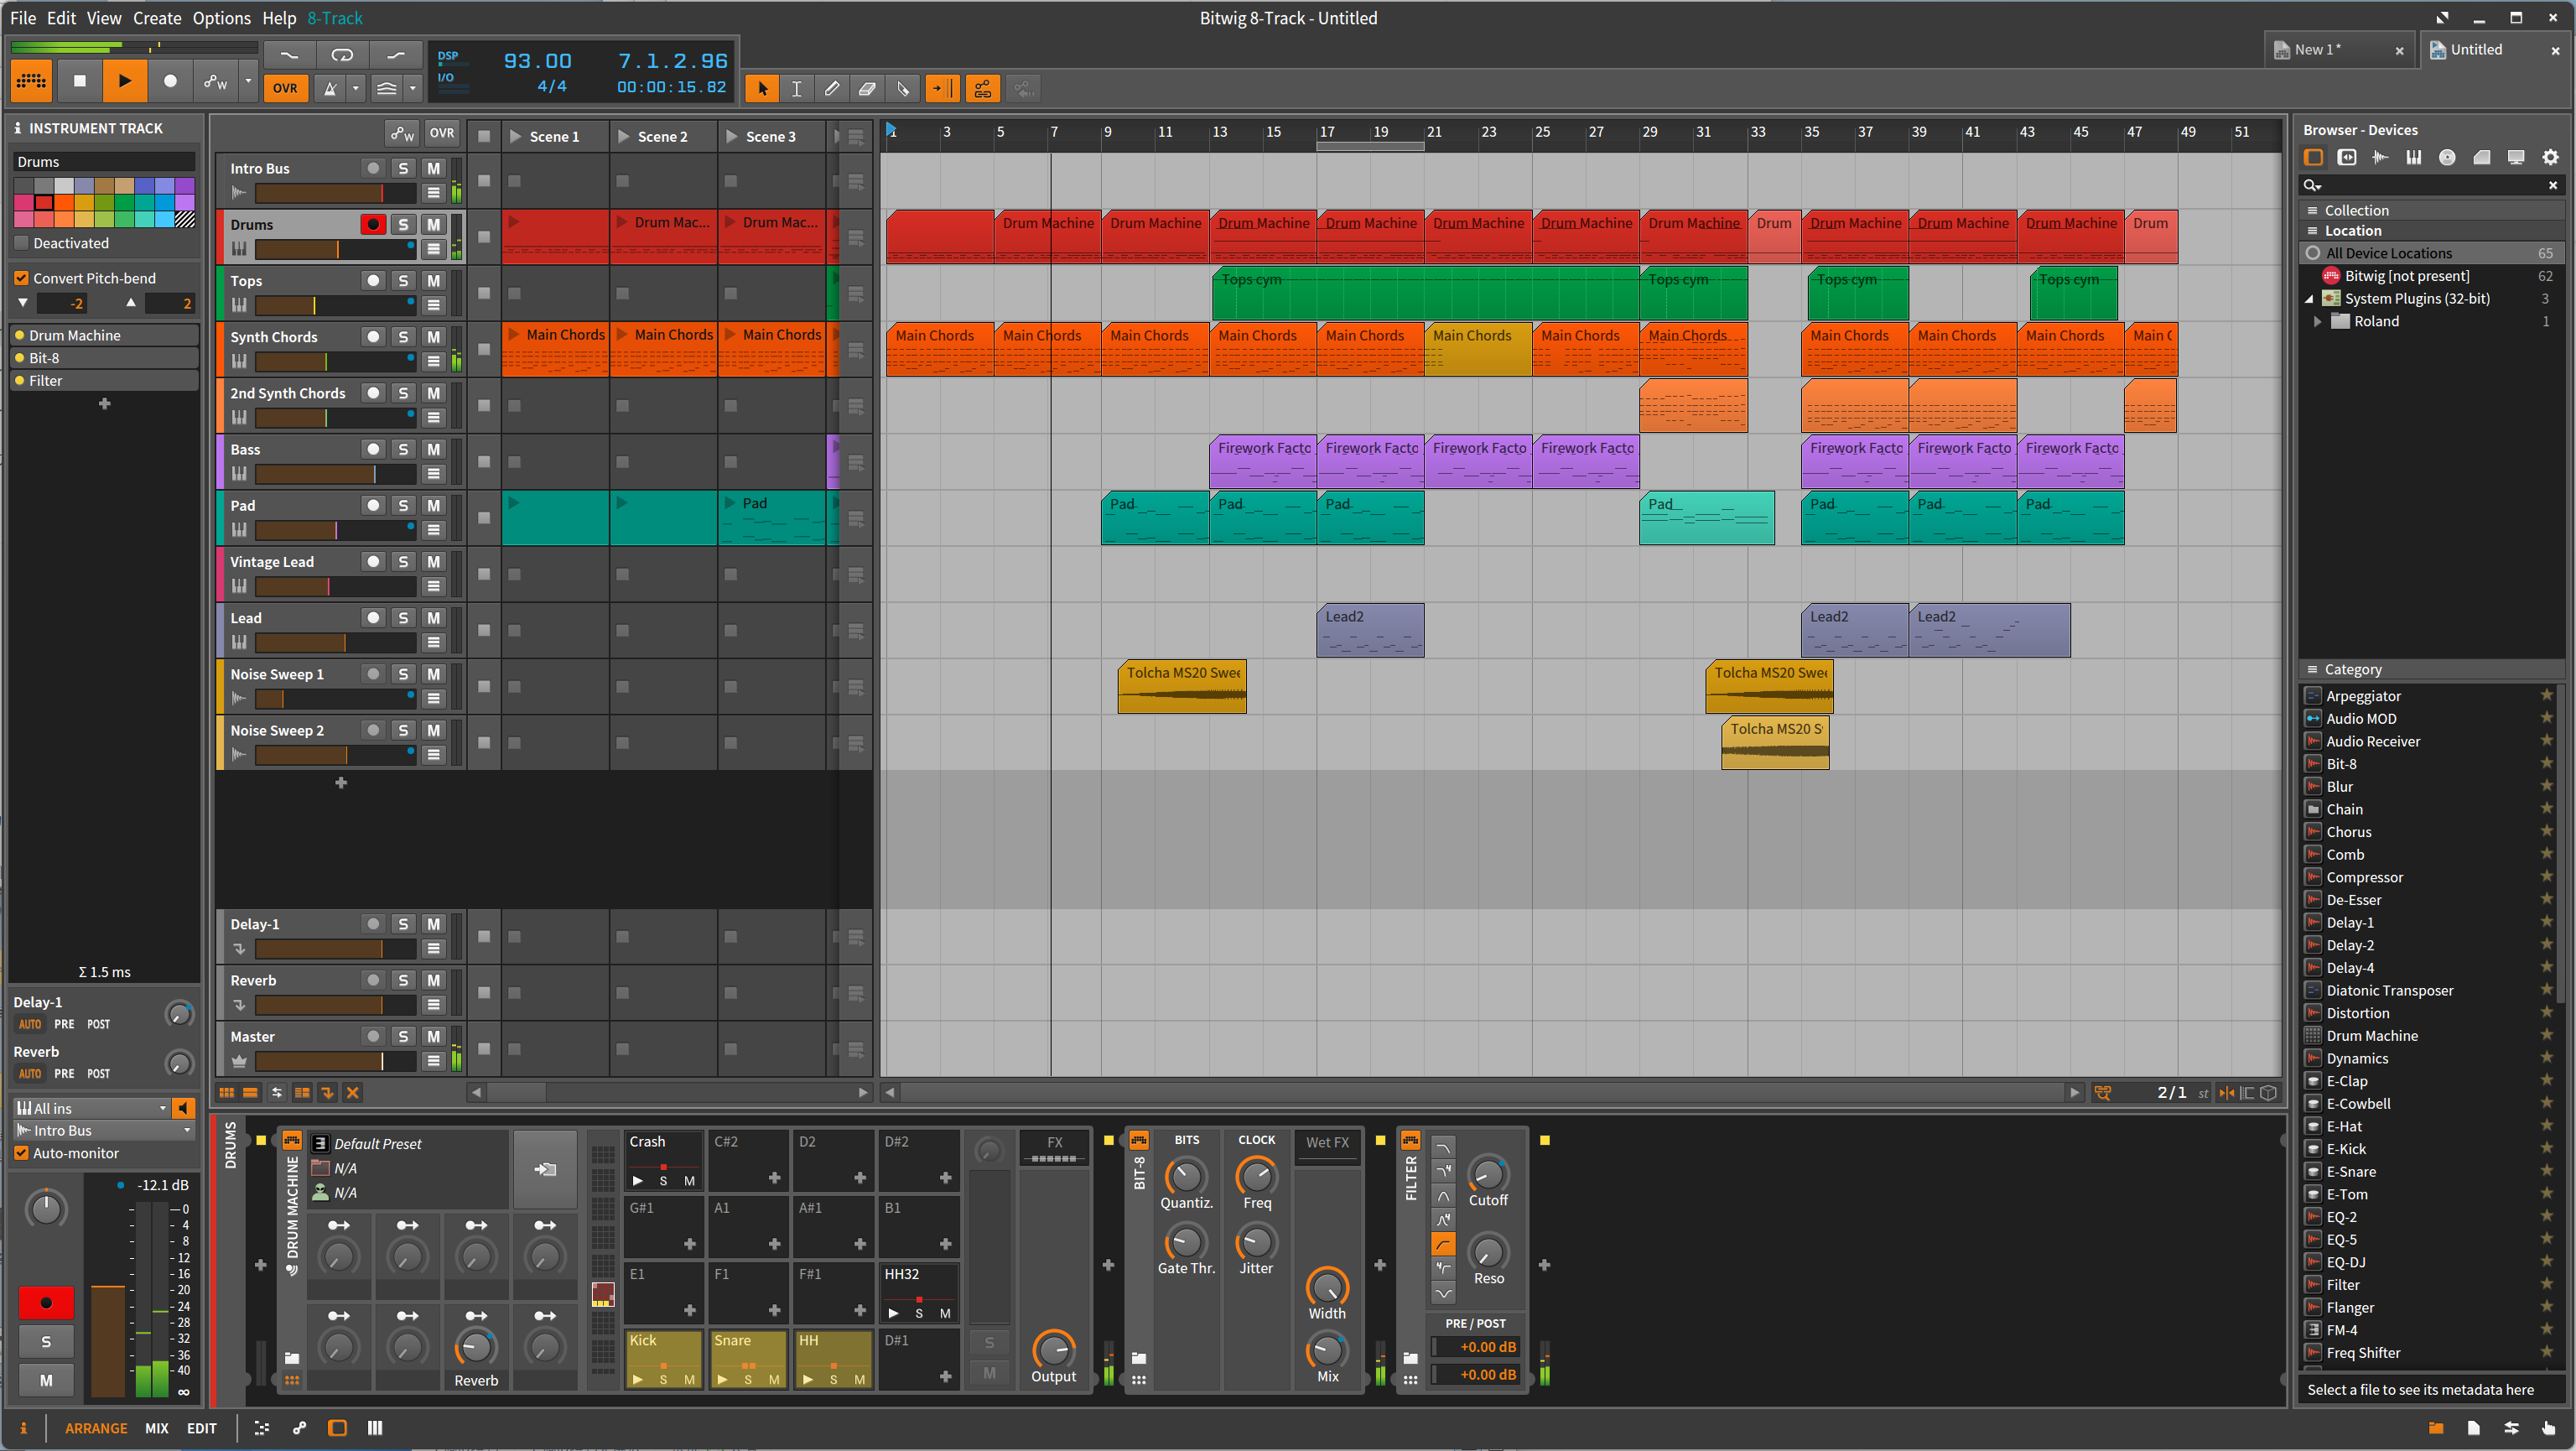The width and height of the screenshot is (2576, 1451).
Task: Click the browser search field
Action: coord(2430,185)
